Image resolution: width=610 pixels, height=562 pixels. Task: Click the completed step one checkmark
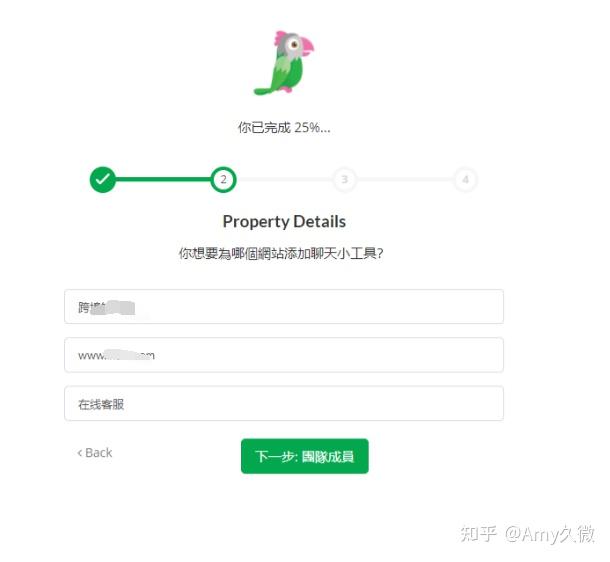pos(103,179)
